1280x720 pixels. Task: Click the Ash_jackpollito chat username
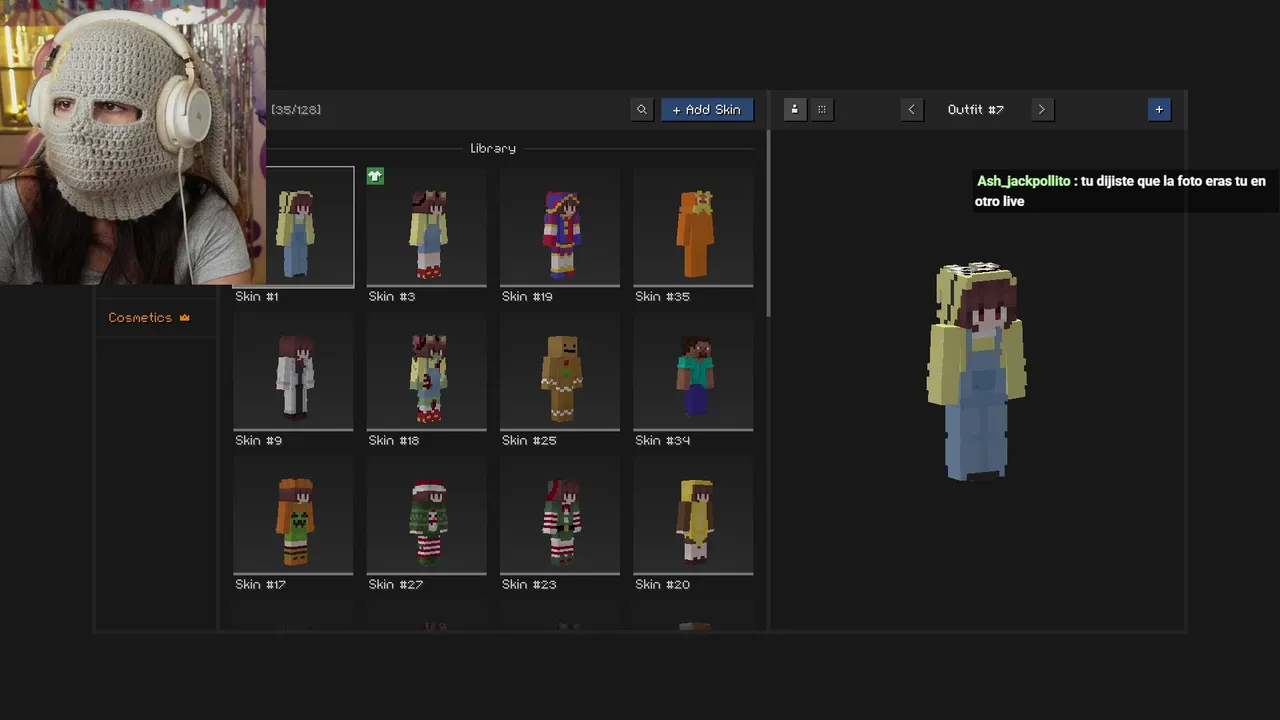[1023, 181]
